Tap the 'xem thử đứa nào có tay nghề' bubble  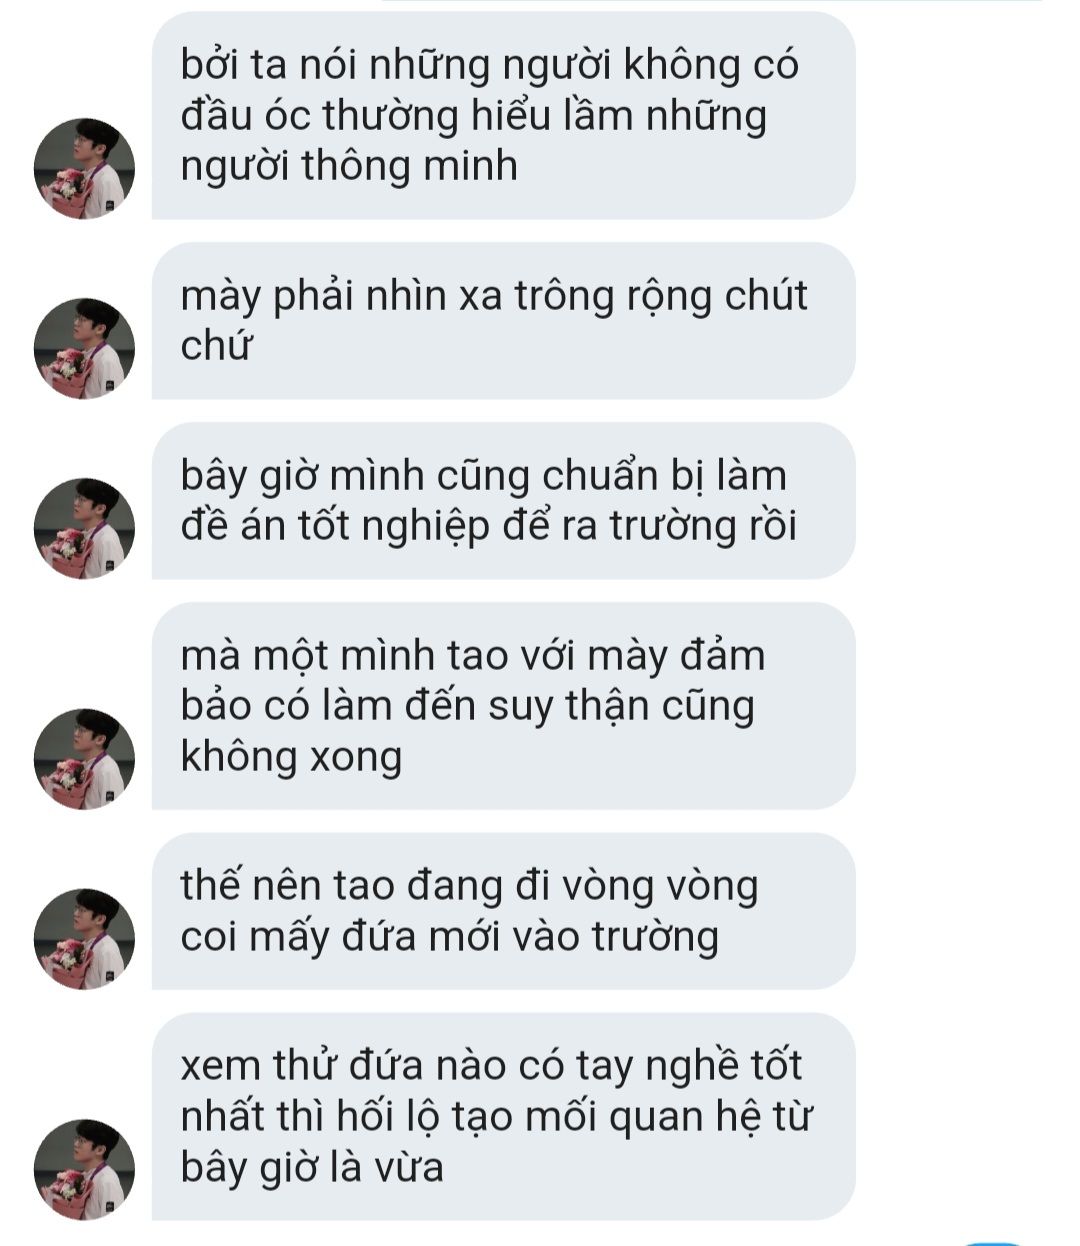pos(503,1117)
